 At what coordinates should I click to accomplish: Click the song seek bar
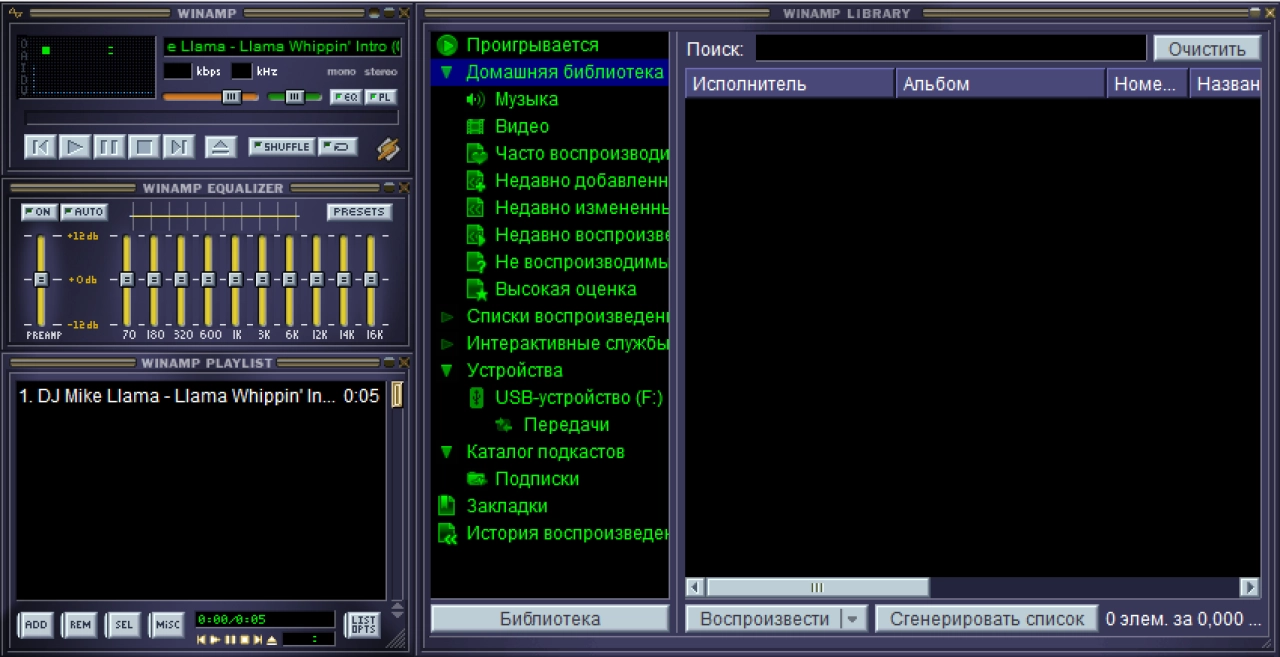211,118
